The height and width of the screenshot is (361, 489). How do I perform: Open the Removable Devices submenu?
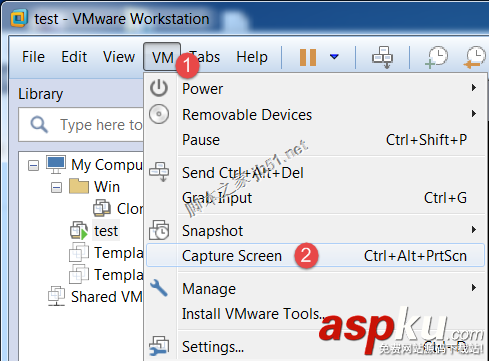315,115
